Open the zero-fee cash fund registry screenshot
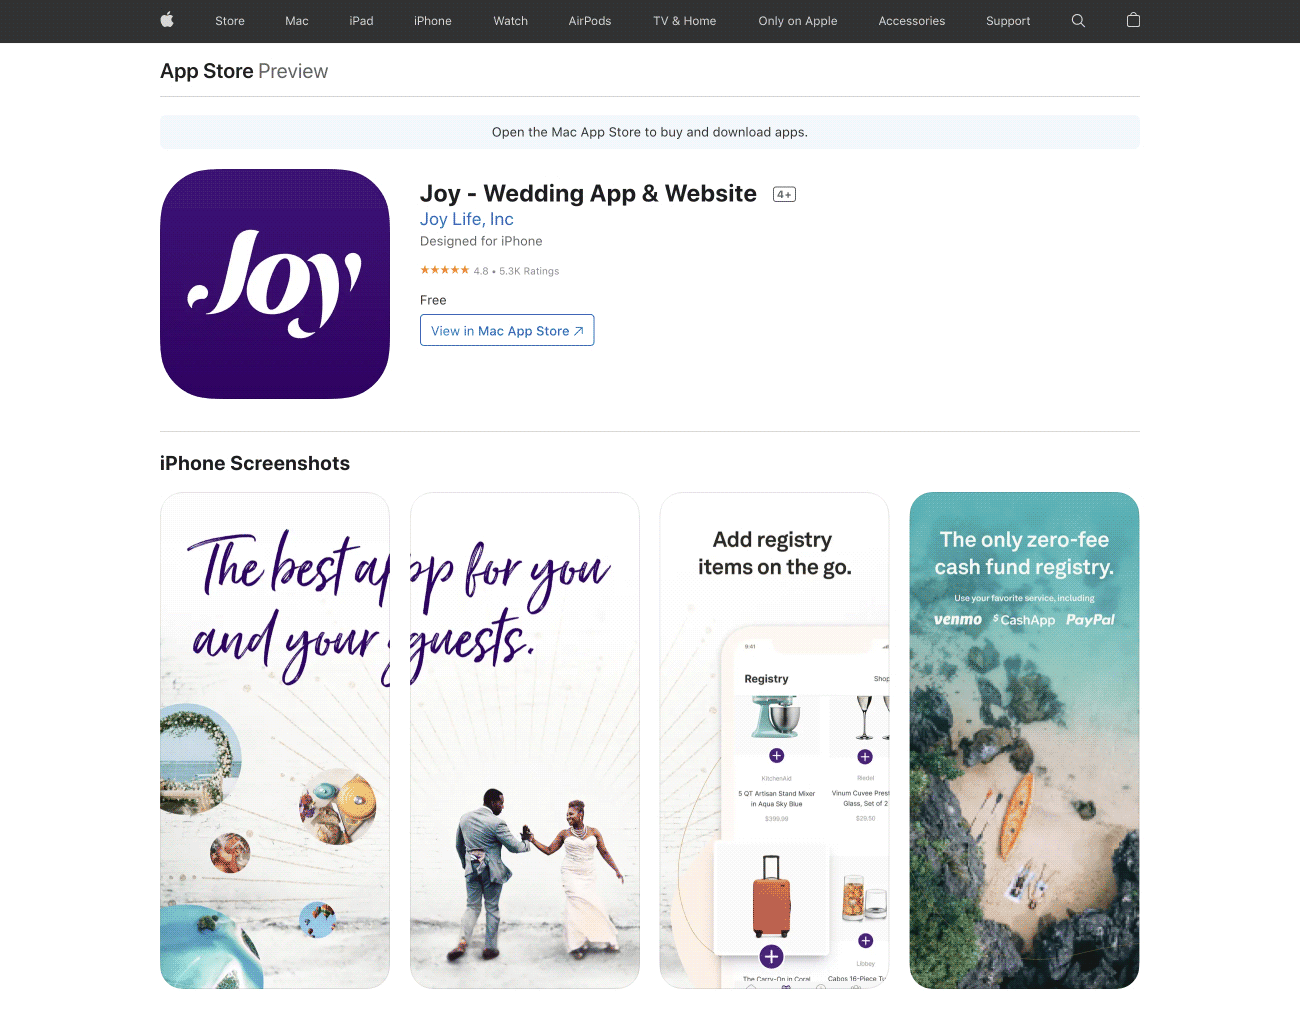The width and height of the screenshot is (1300, 1020). [x=1024, y=740]
